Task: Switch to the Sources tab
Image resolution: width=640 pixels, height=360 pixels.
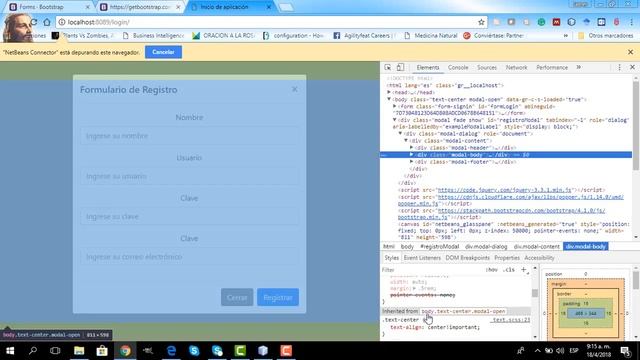Action: coord(487,67)
